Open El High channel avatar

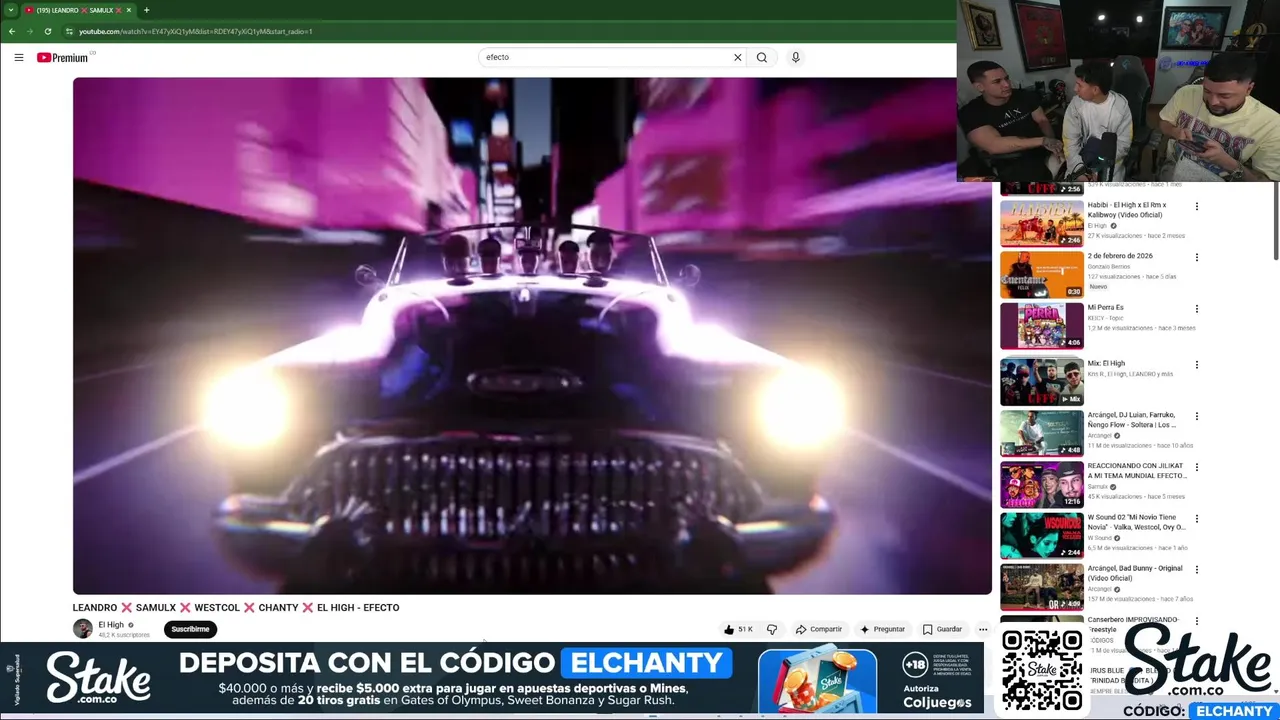82,629
